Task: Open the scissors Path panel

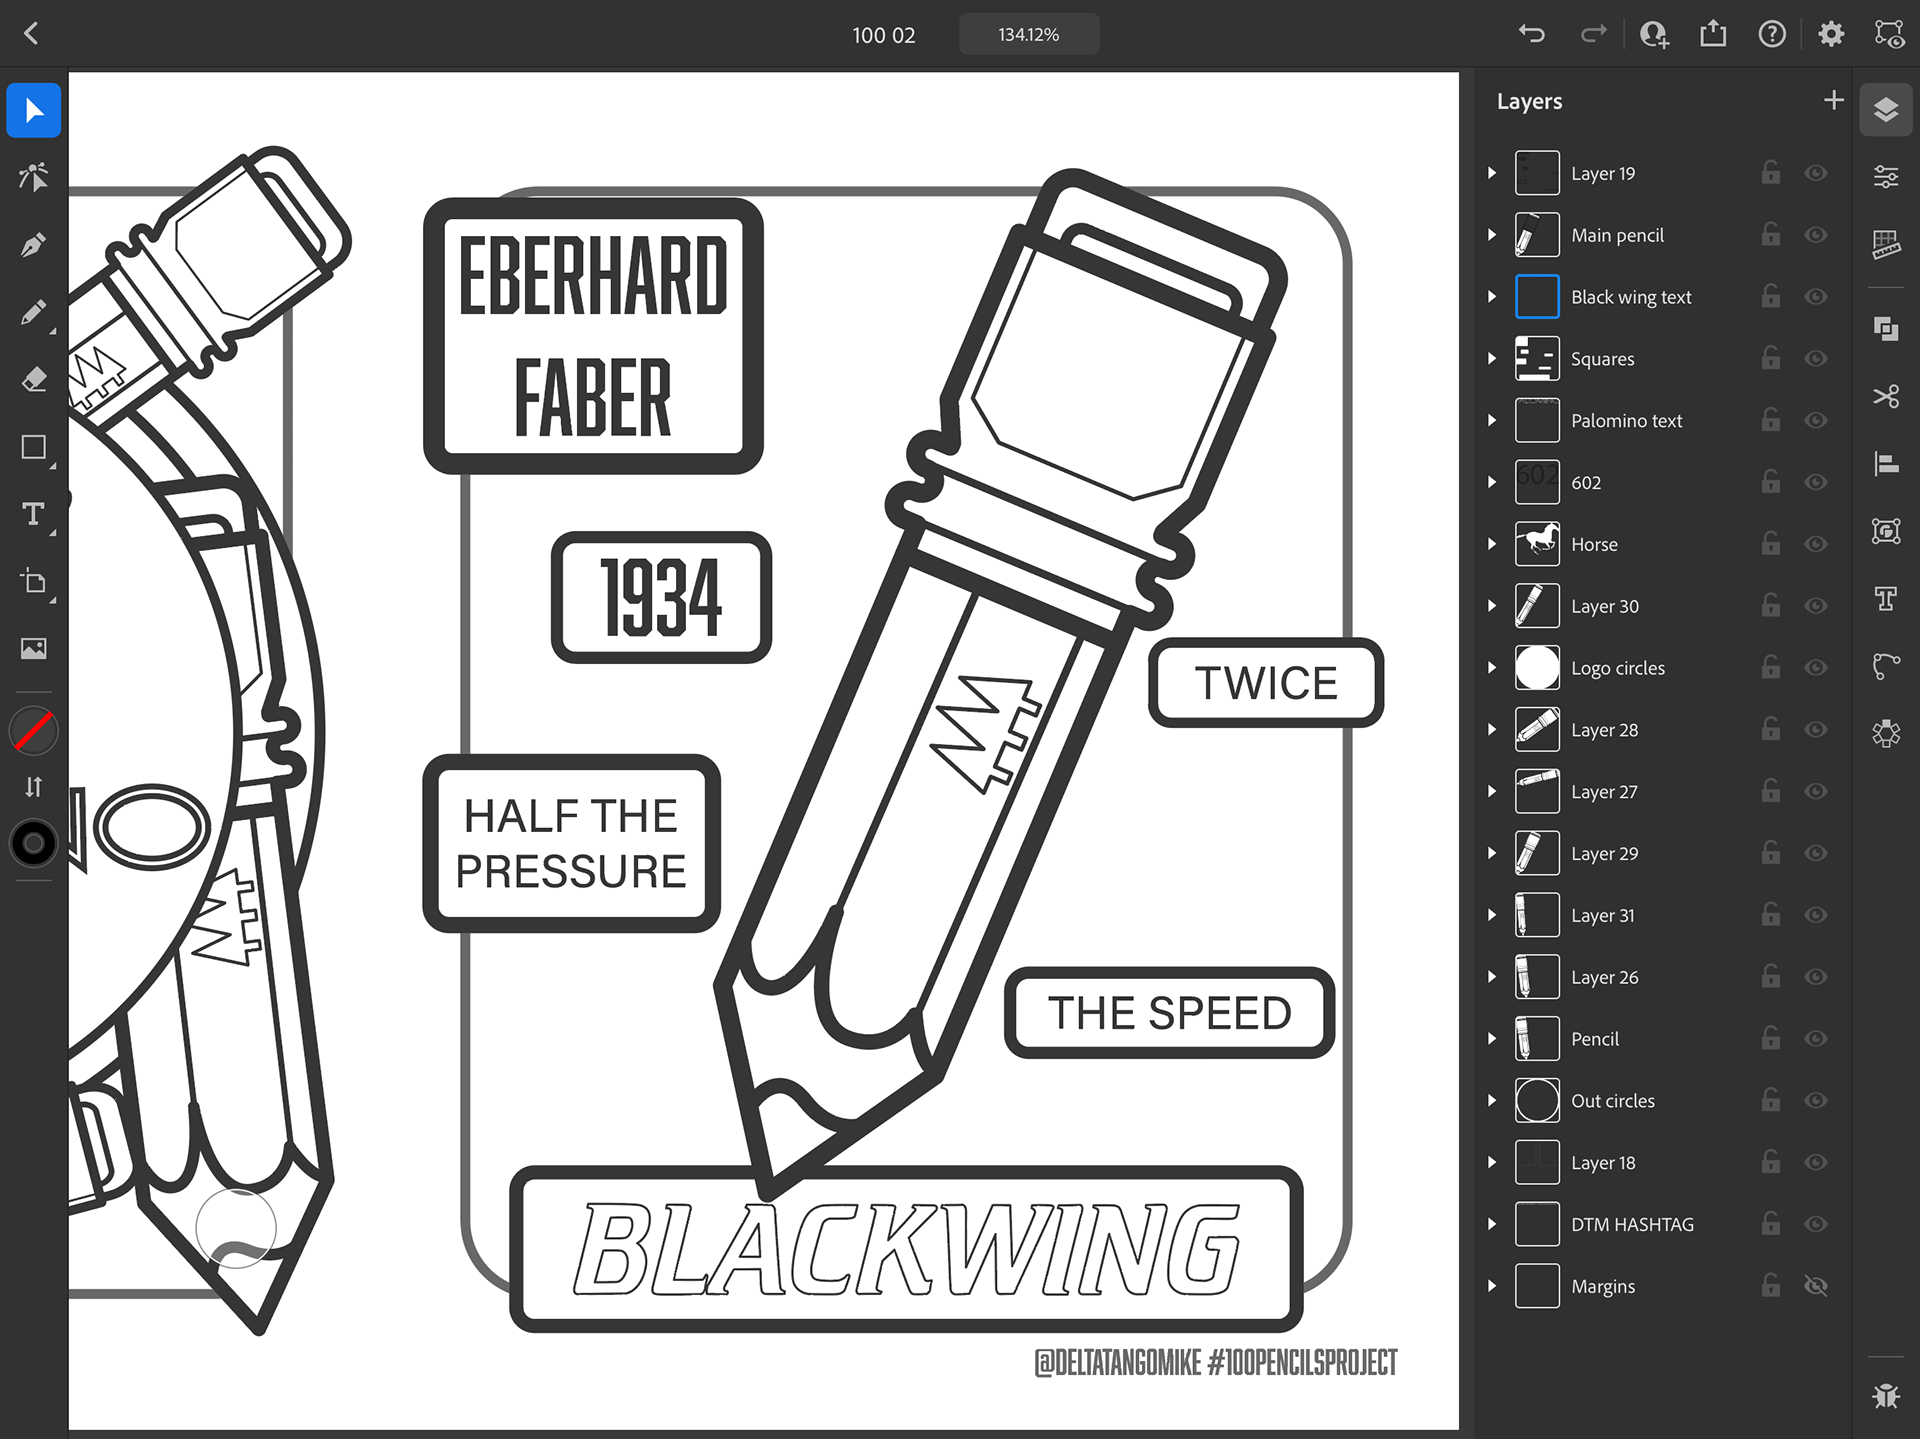Action: (1886, 397)
